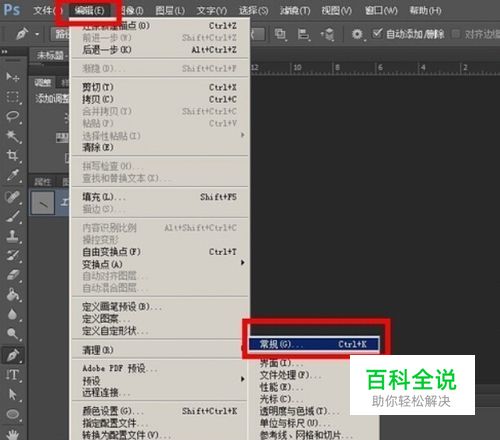Choose 自由变换点(F) menu entry
Image resolution: width=500 pixels, height=440 pixels.
160,252
